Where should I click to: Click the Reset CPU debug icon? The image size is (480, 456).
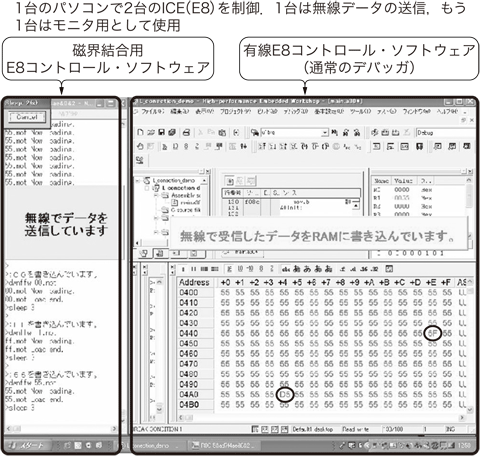coord(140,146)
